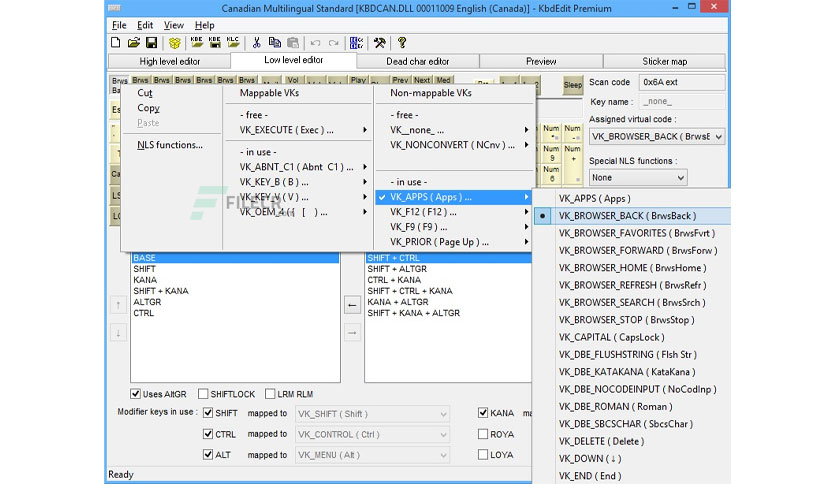Click the first KBE folder toolbar icon

197,43
